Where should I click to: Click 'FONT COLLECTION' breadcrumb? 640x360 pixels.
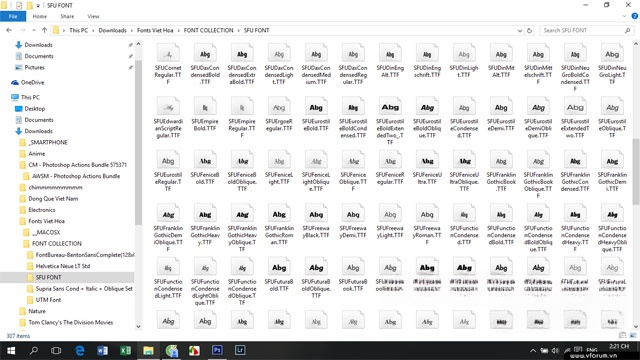(208, 30)
